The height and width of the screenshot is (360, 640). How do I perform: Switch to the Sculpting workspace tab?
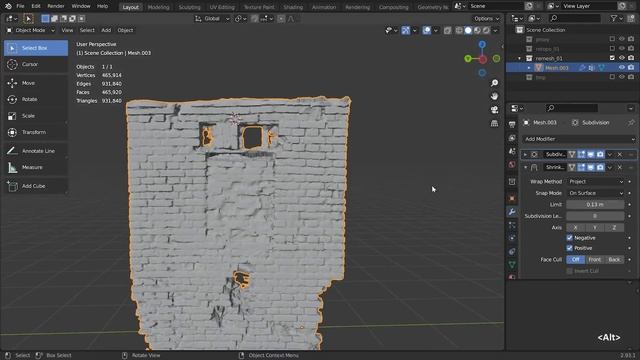click(189, 7)
